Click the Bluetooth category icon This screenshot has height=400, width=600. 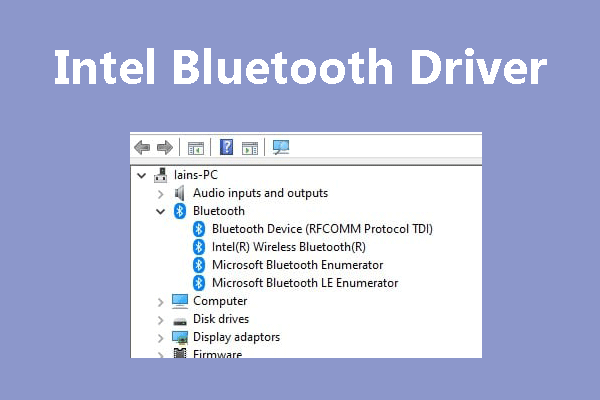click(x=180, y=211)
